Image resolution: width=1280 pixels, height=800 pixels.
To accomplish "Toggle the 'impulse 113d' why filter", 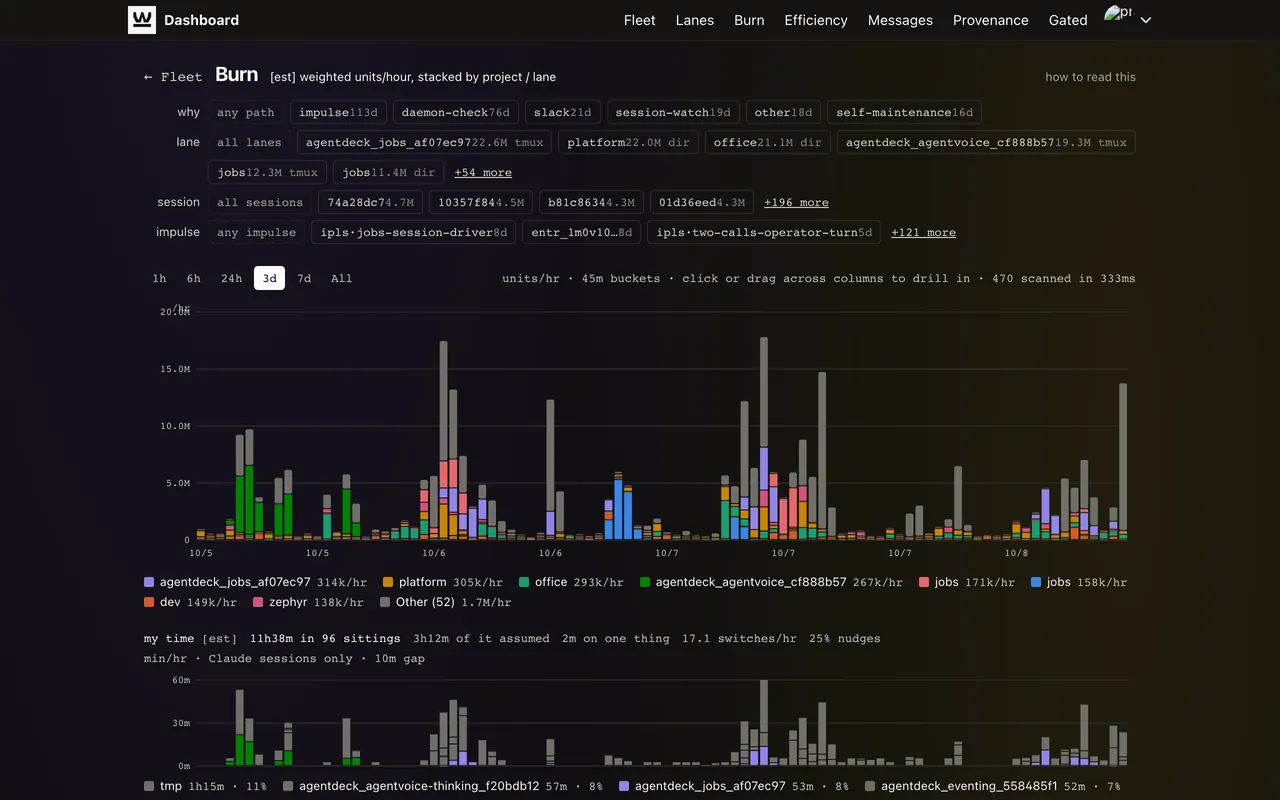I will tap(338, 112).
